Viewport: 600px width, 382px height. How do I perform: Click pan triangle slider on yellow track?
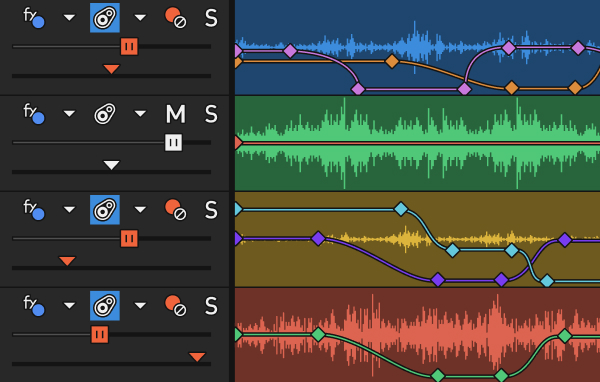pos(67,261)
